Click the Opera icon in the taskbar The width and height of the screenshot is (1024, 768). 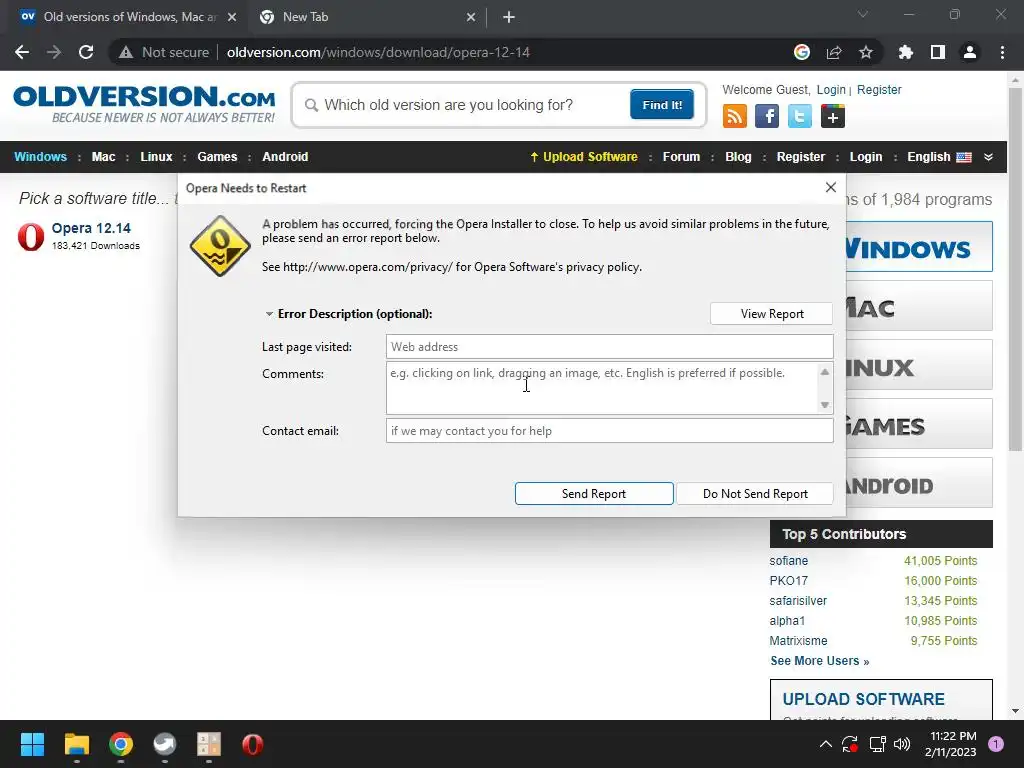pos(253,744)
